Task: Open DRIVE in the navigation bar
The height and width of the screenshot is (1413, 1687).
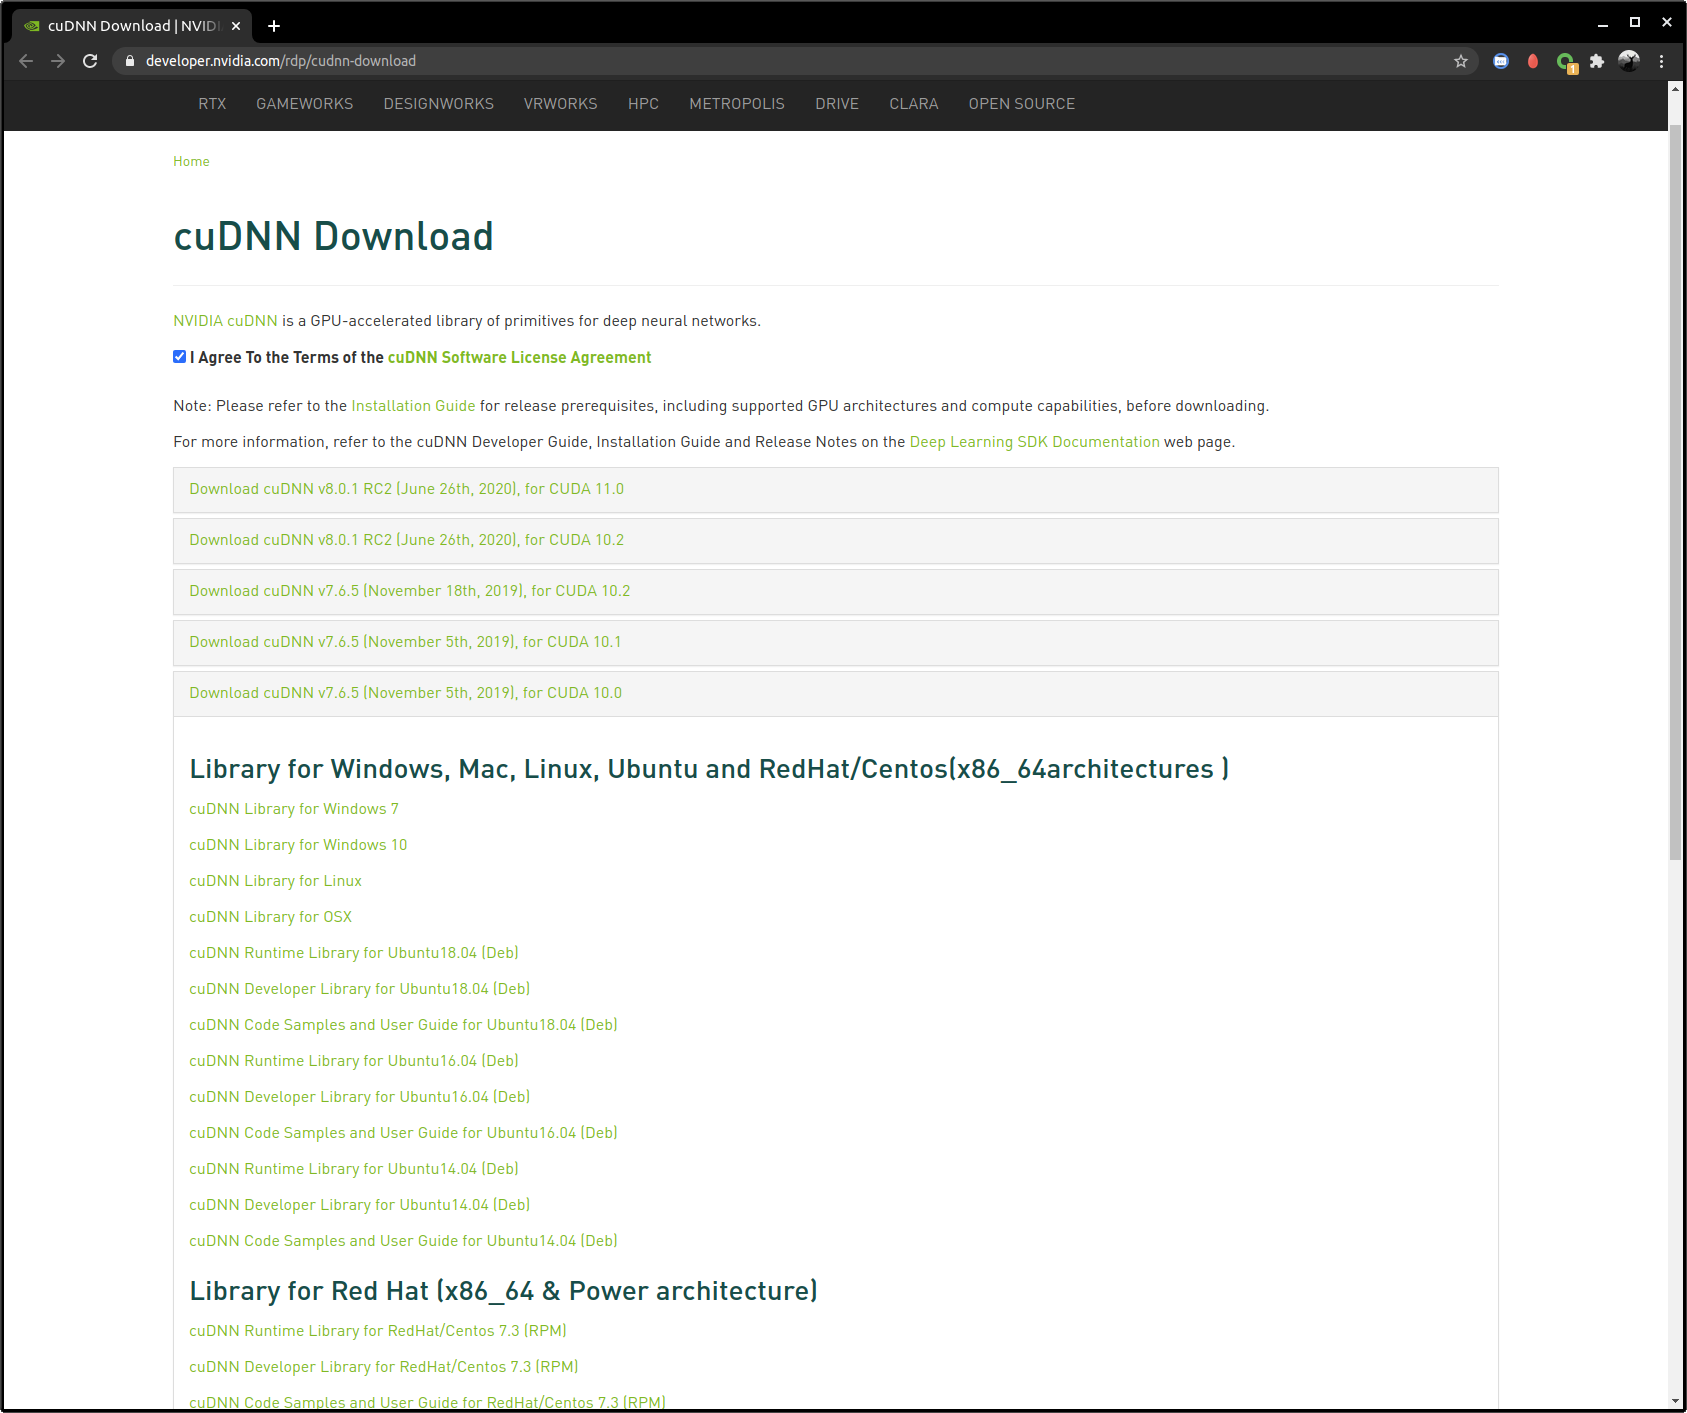Action: pyautogui.click(x=837, y=104)
